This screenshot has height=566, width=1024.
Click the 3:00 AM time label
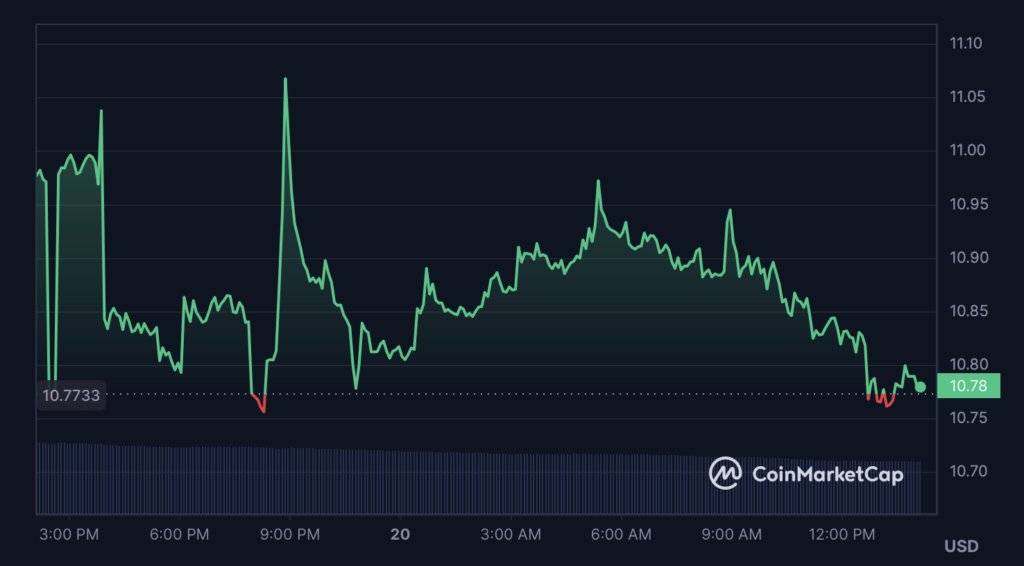(x=511, y=535)
